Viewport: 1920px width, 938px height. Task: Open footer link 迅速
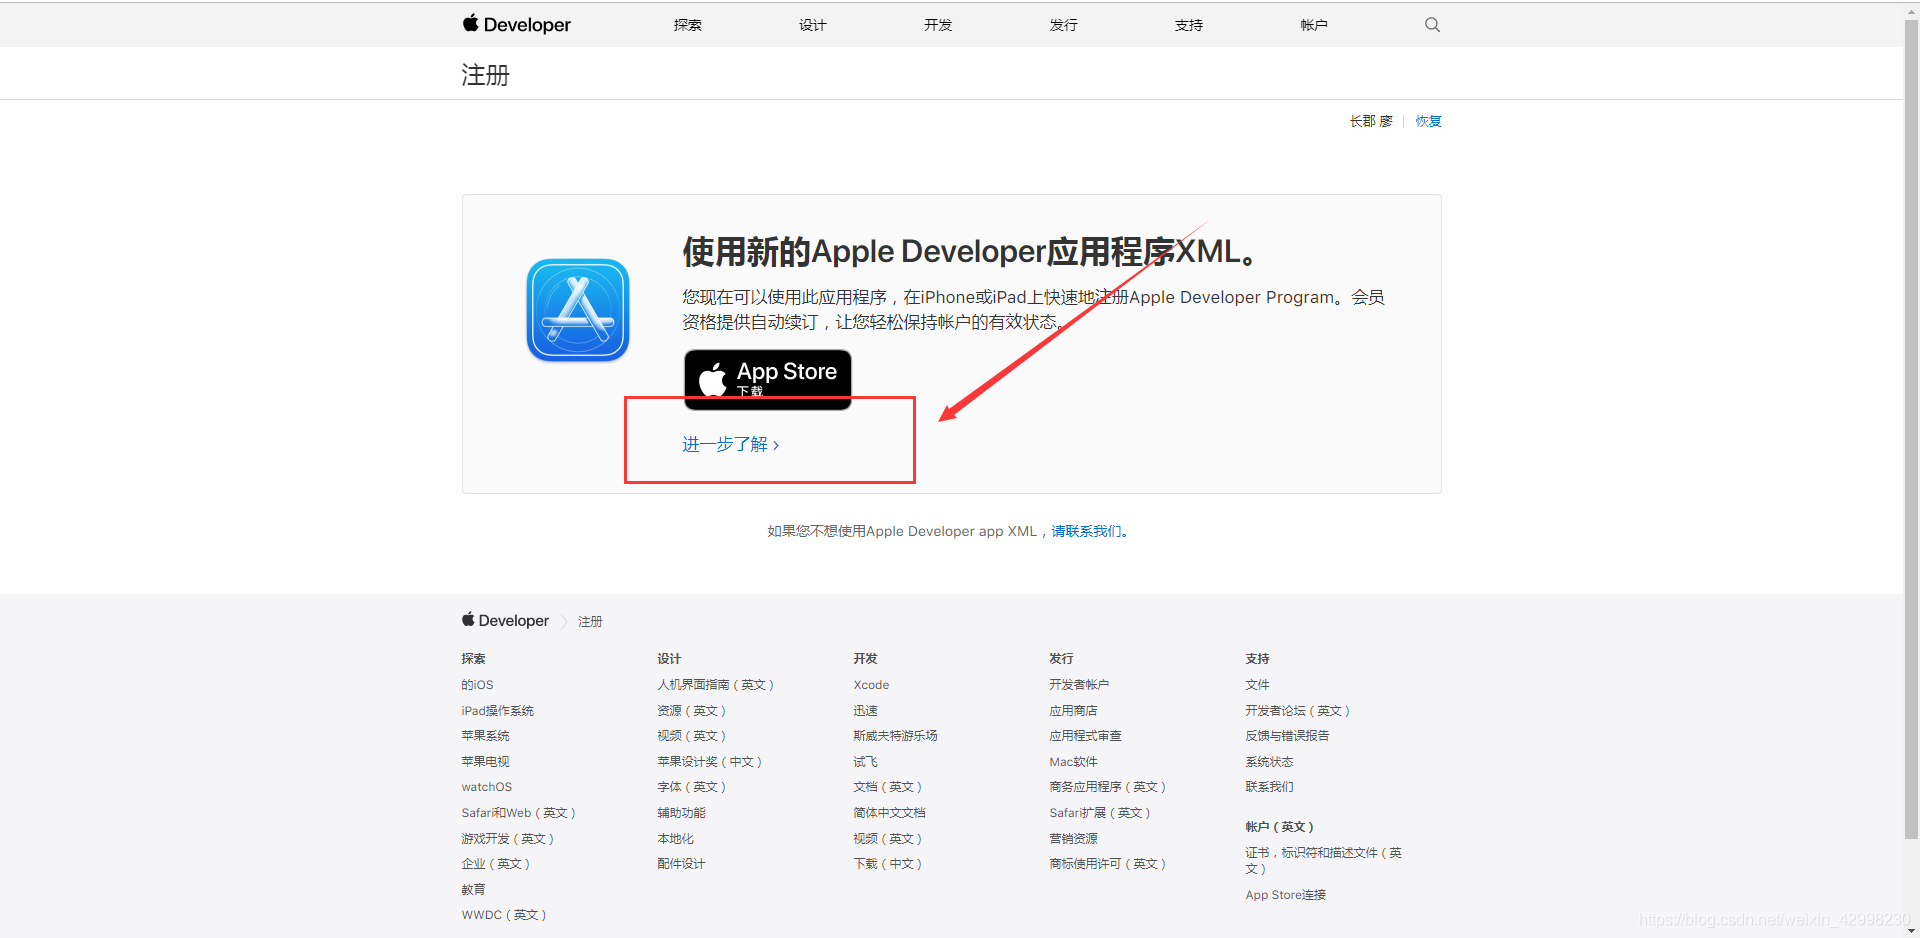(865, 711)
